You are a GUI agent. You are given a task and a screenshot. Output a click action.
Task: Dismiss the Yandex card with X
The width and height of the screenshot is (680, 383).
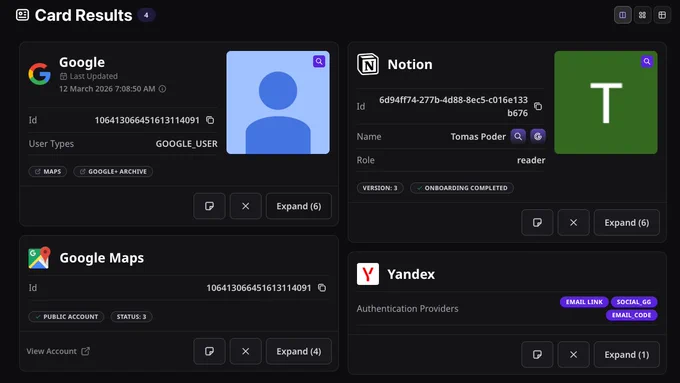coord(573,355)
